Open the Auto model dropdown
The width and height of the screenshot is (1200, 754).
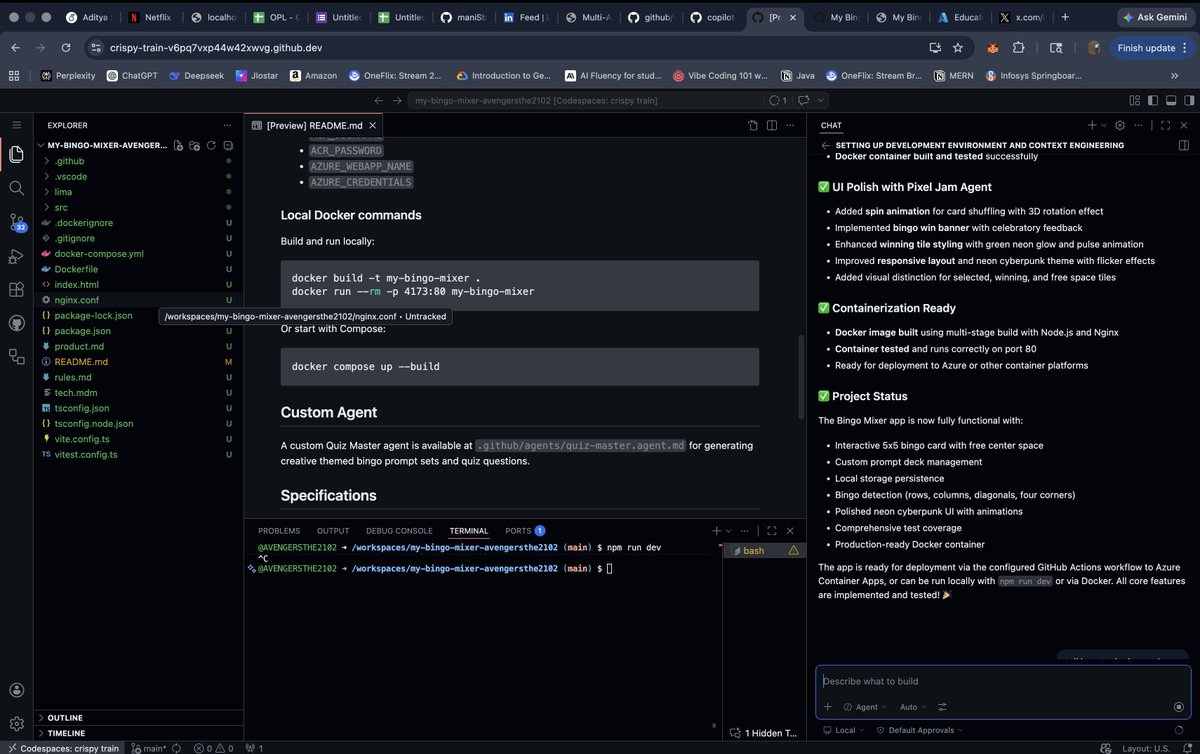[x=912, y=707]
